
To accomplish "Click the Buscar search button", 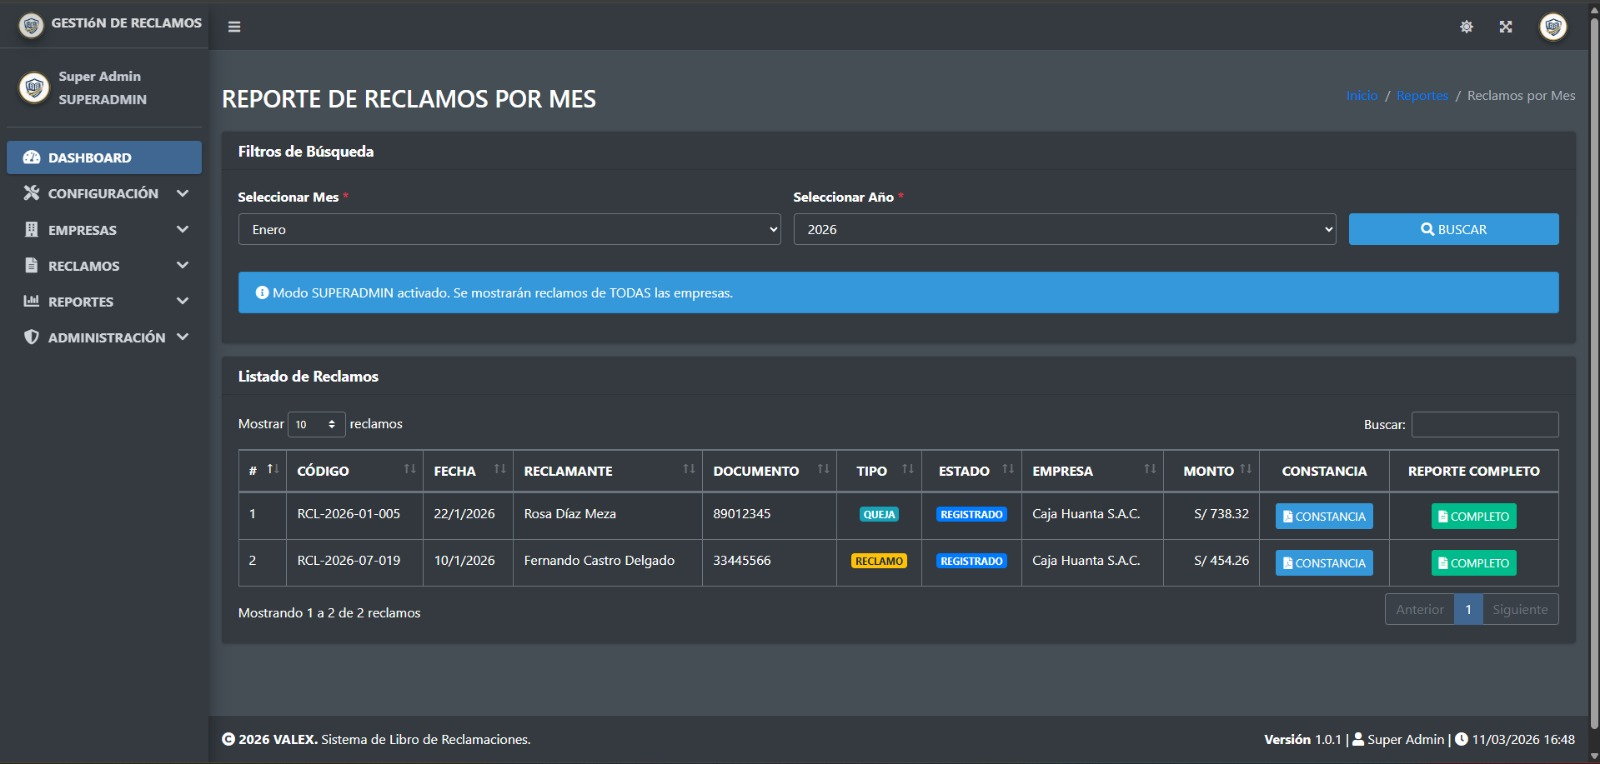I will pos(1453,229).
